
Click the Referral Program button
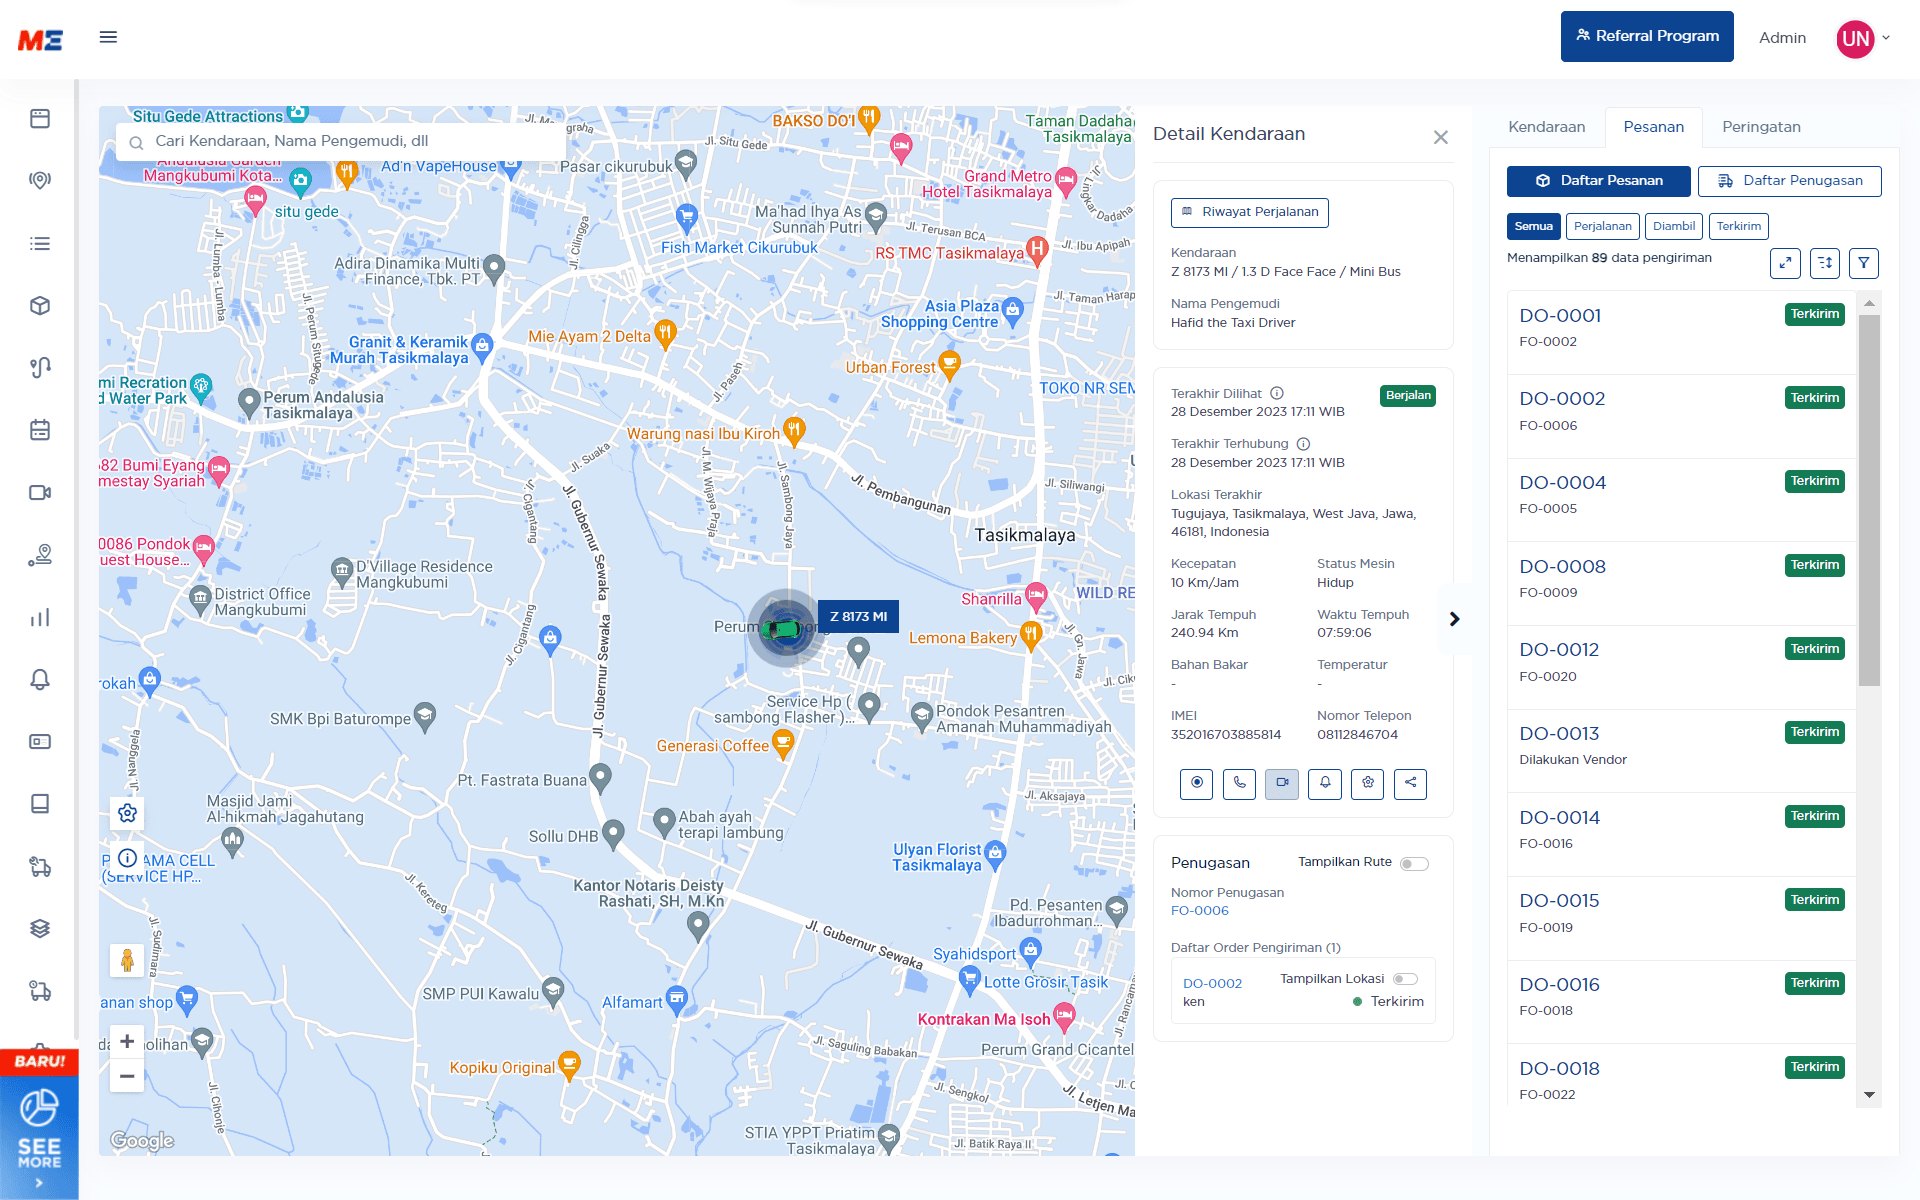(1647, 36)
